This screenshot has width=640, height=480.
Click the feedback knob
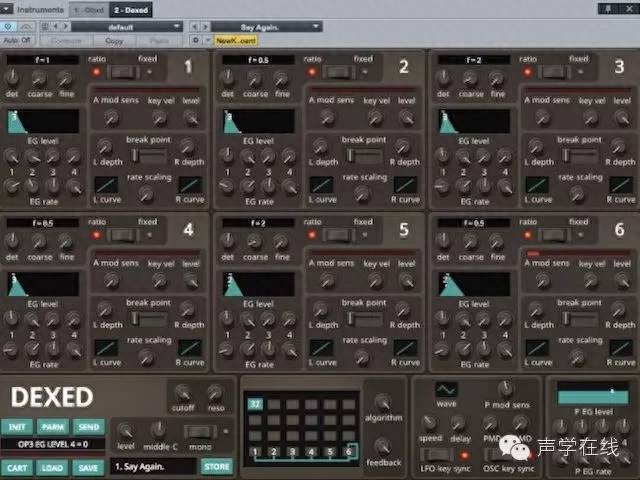[x=383, y=446]
